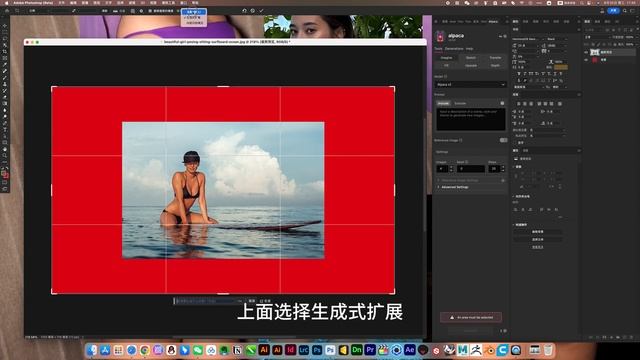Toggle All Caps in Character panel

point(531,74)
